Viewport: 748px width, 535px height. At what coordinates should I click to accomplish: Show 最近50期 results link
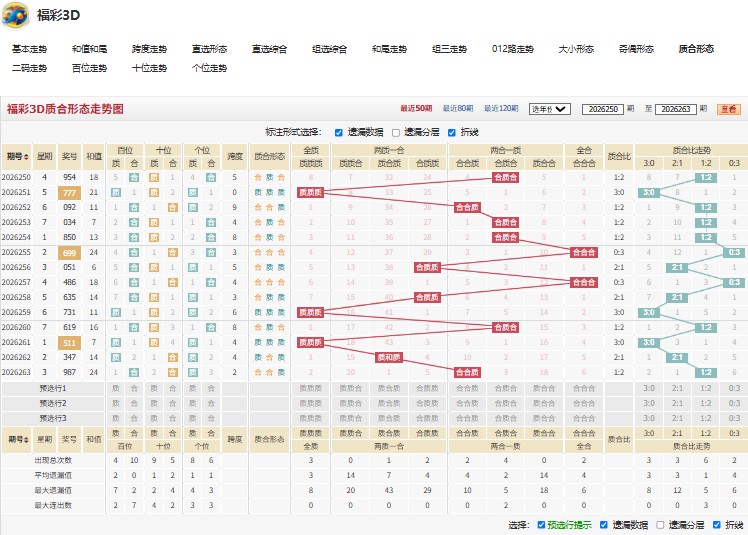pyautogui.click(x=416, y=109)
